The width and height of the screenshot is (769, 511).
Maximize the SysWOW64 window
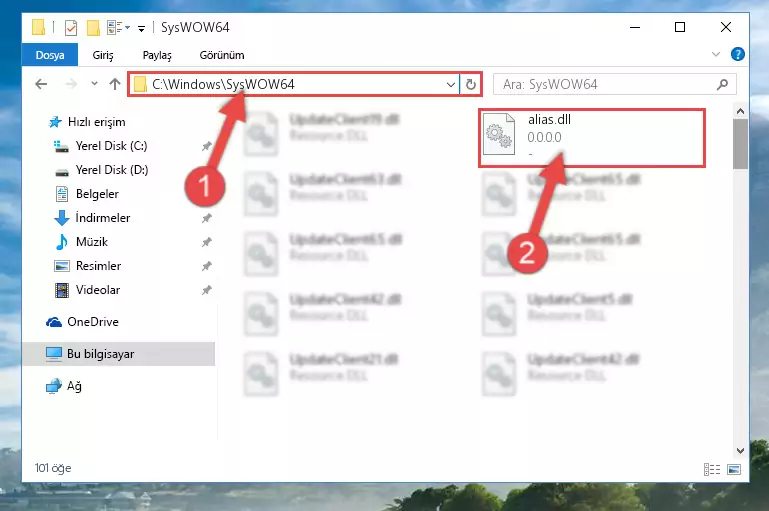pos(680,27)
